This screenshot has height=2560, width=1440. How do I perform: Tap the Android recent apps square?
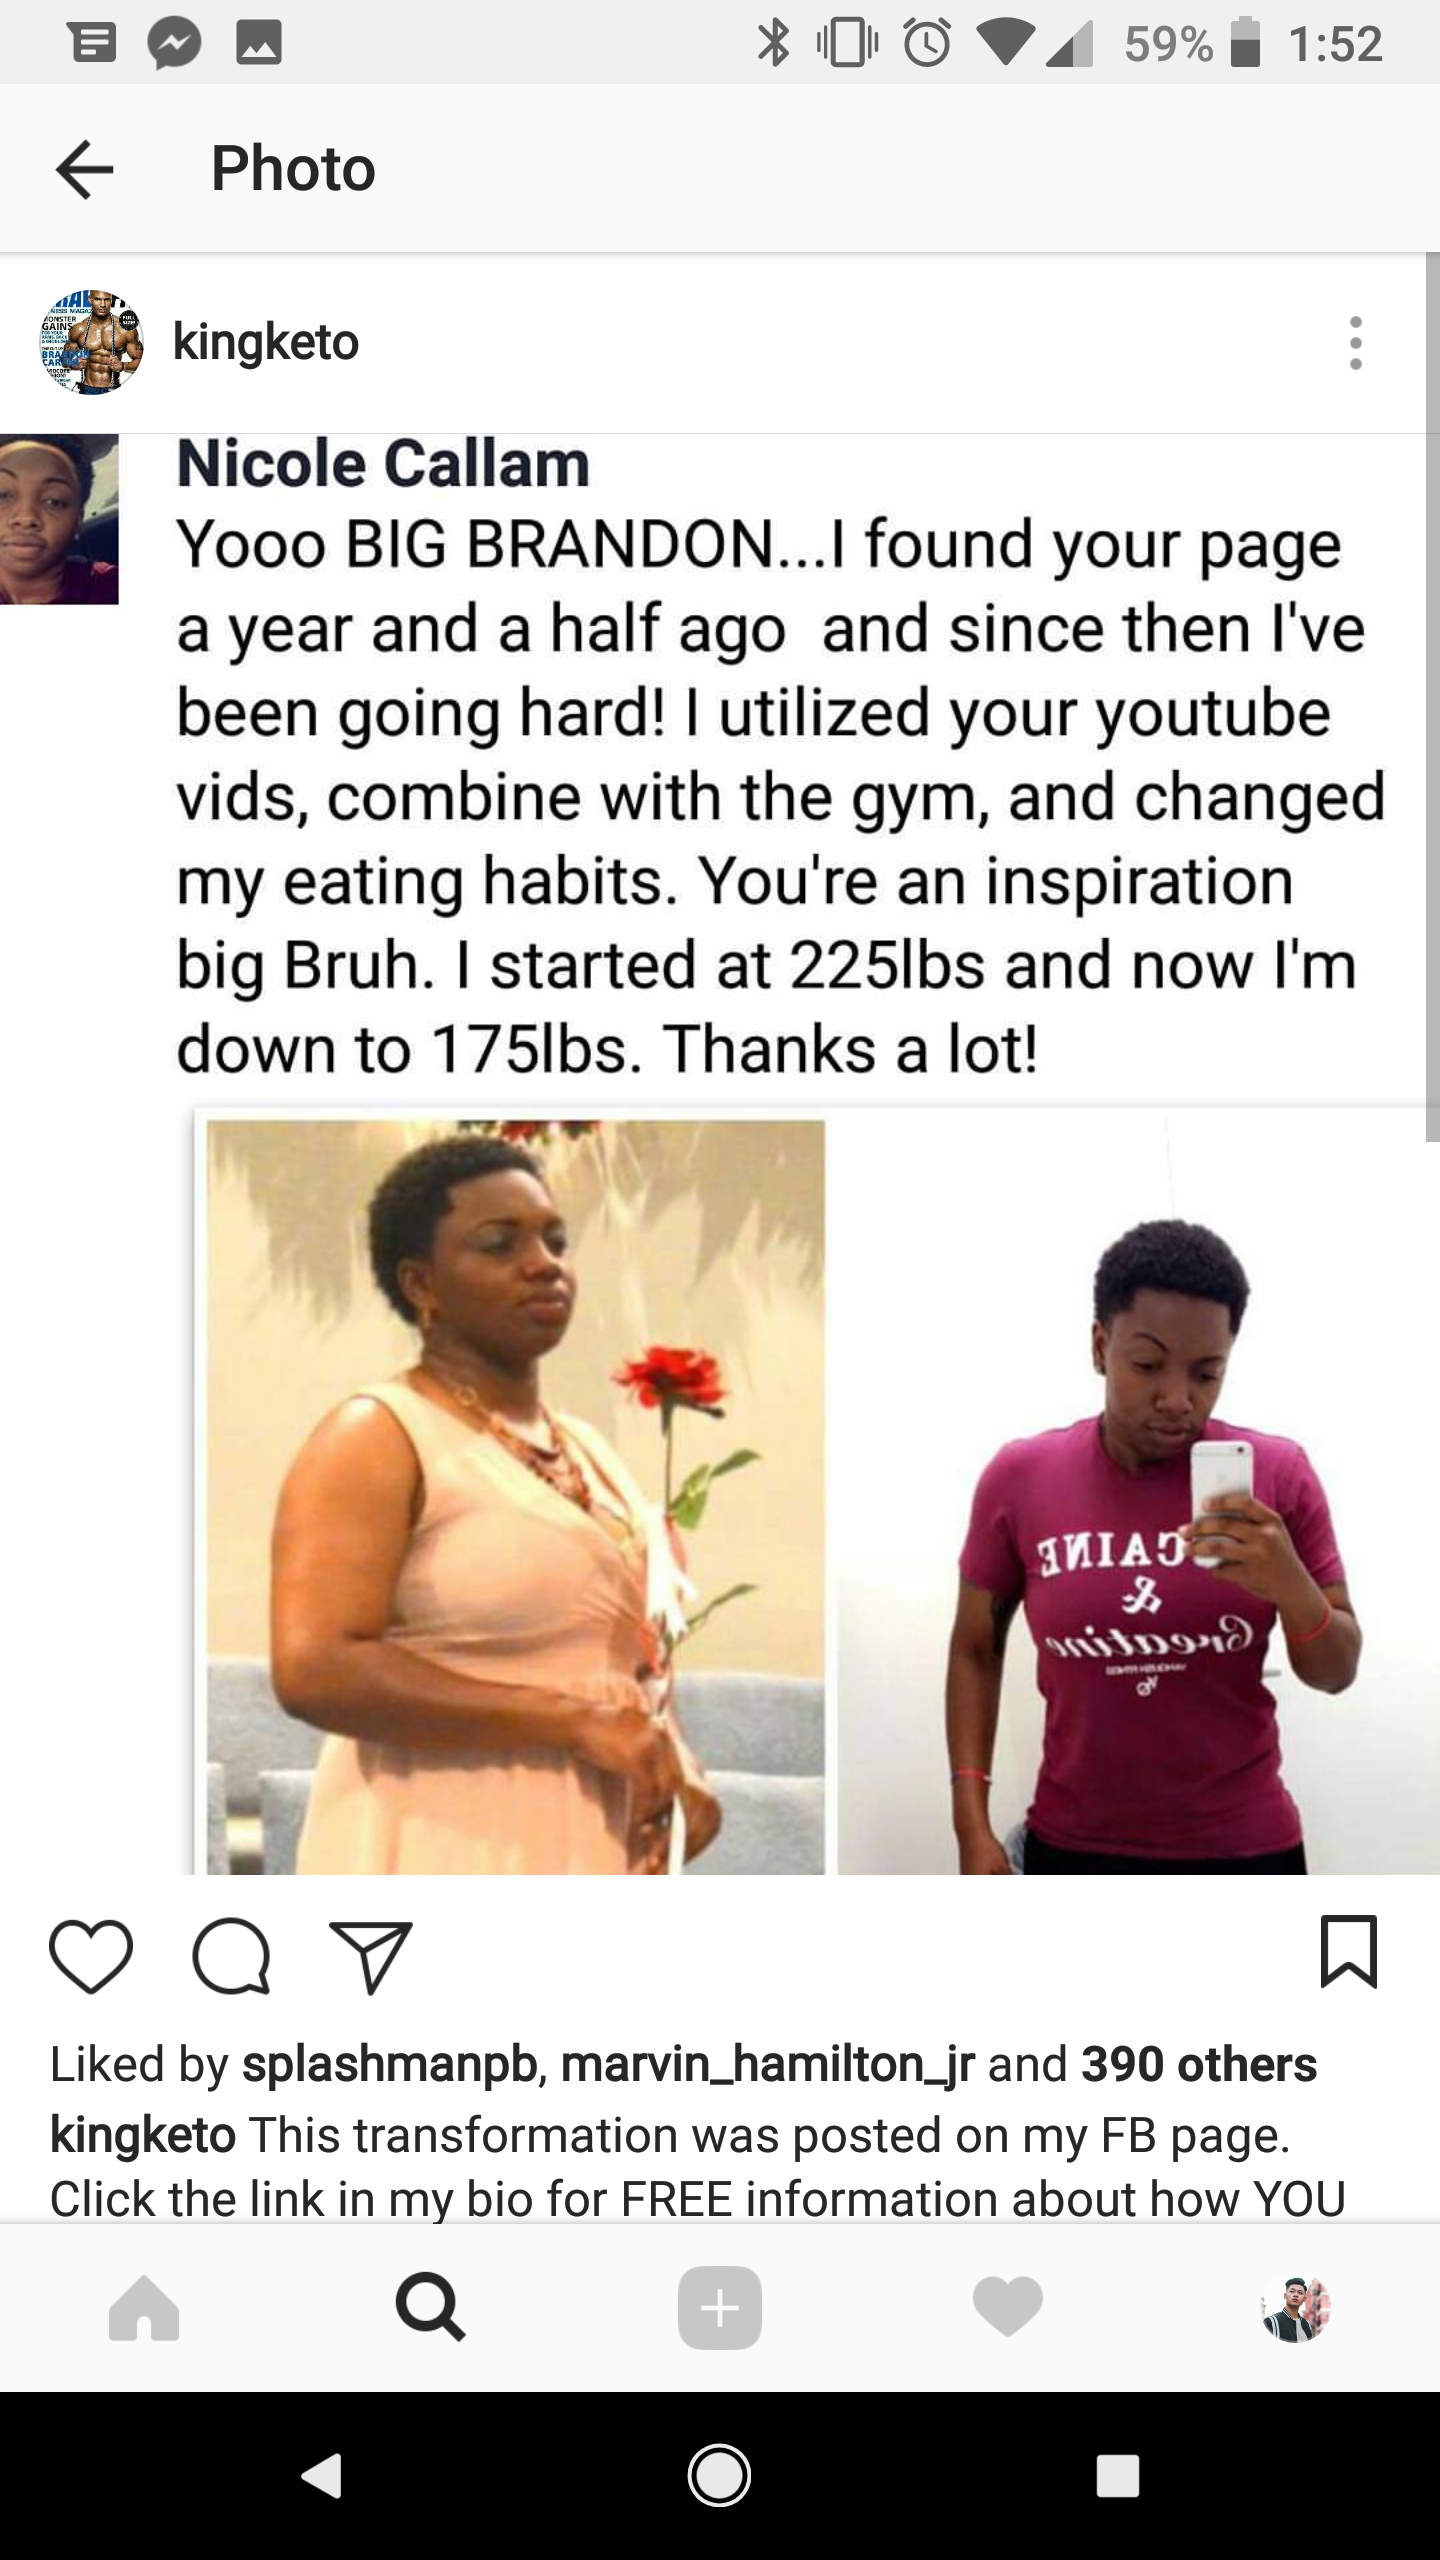[1118, 2477]
